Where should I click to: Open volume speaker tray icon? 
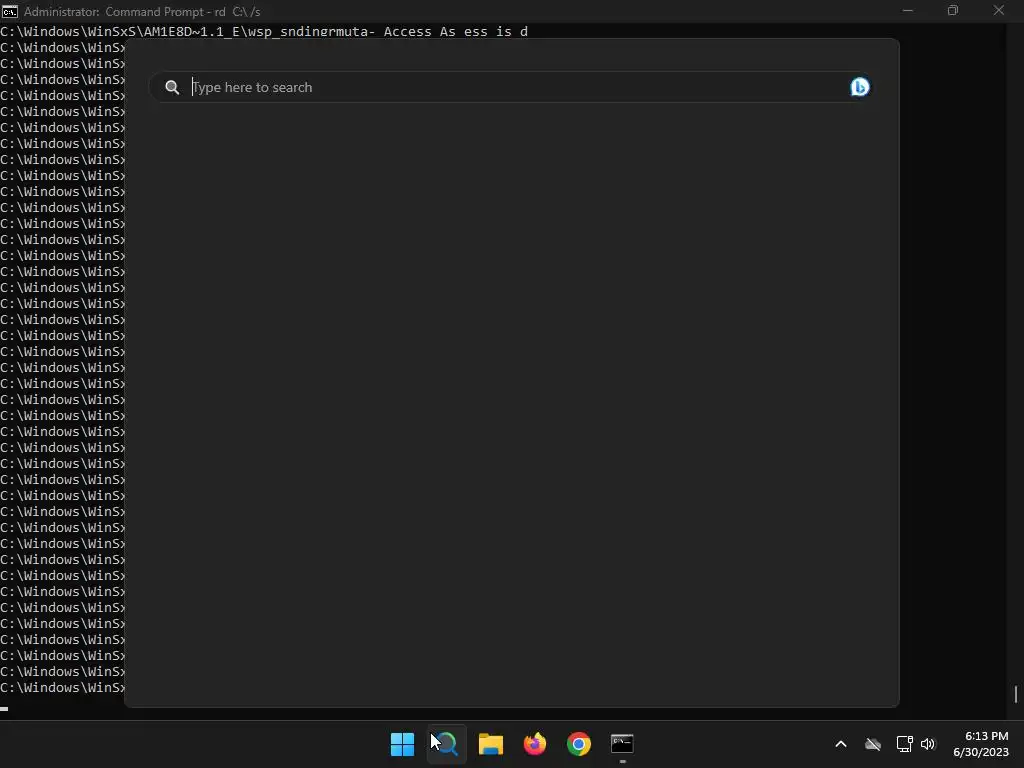tap(928, 744)
